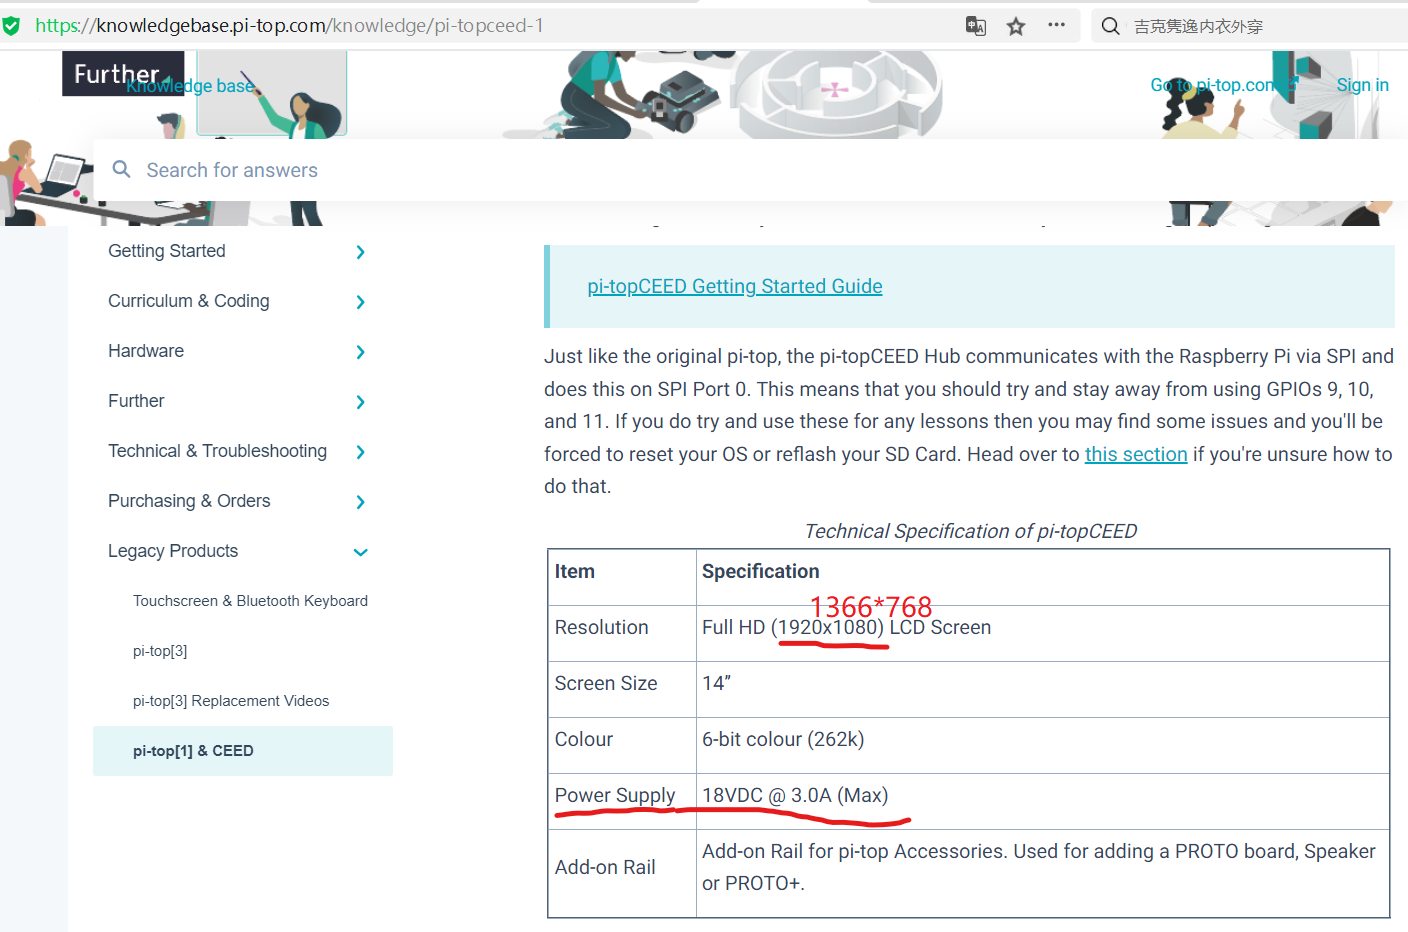Image resolution: width=1408 pixels, height=932 pixels.
Task: Select pi-top[3] Replacement Videos item
Action: point(231,701)
